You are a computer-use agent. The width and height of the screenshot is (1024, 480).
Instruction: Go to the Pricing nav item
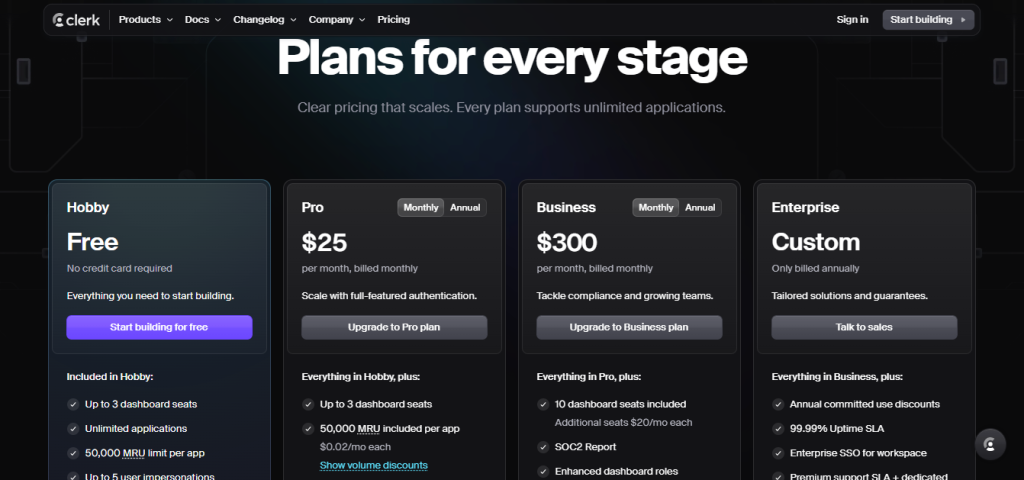point(393,19)
